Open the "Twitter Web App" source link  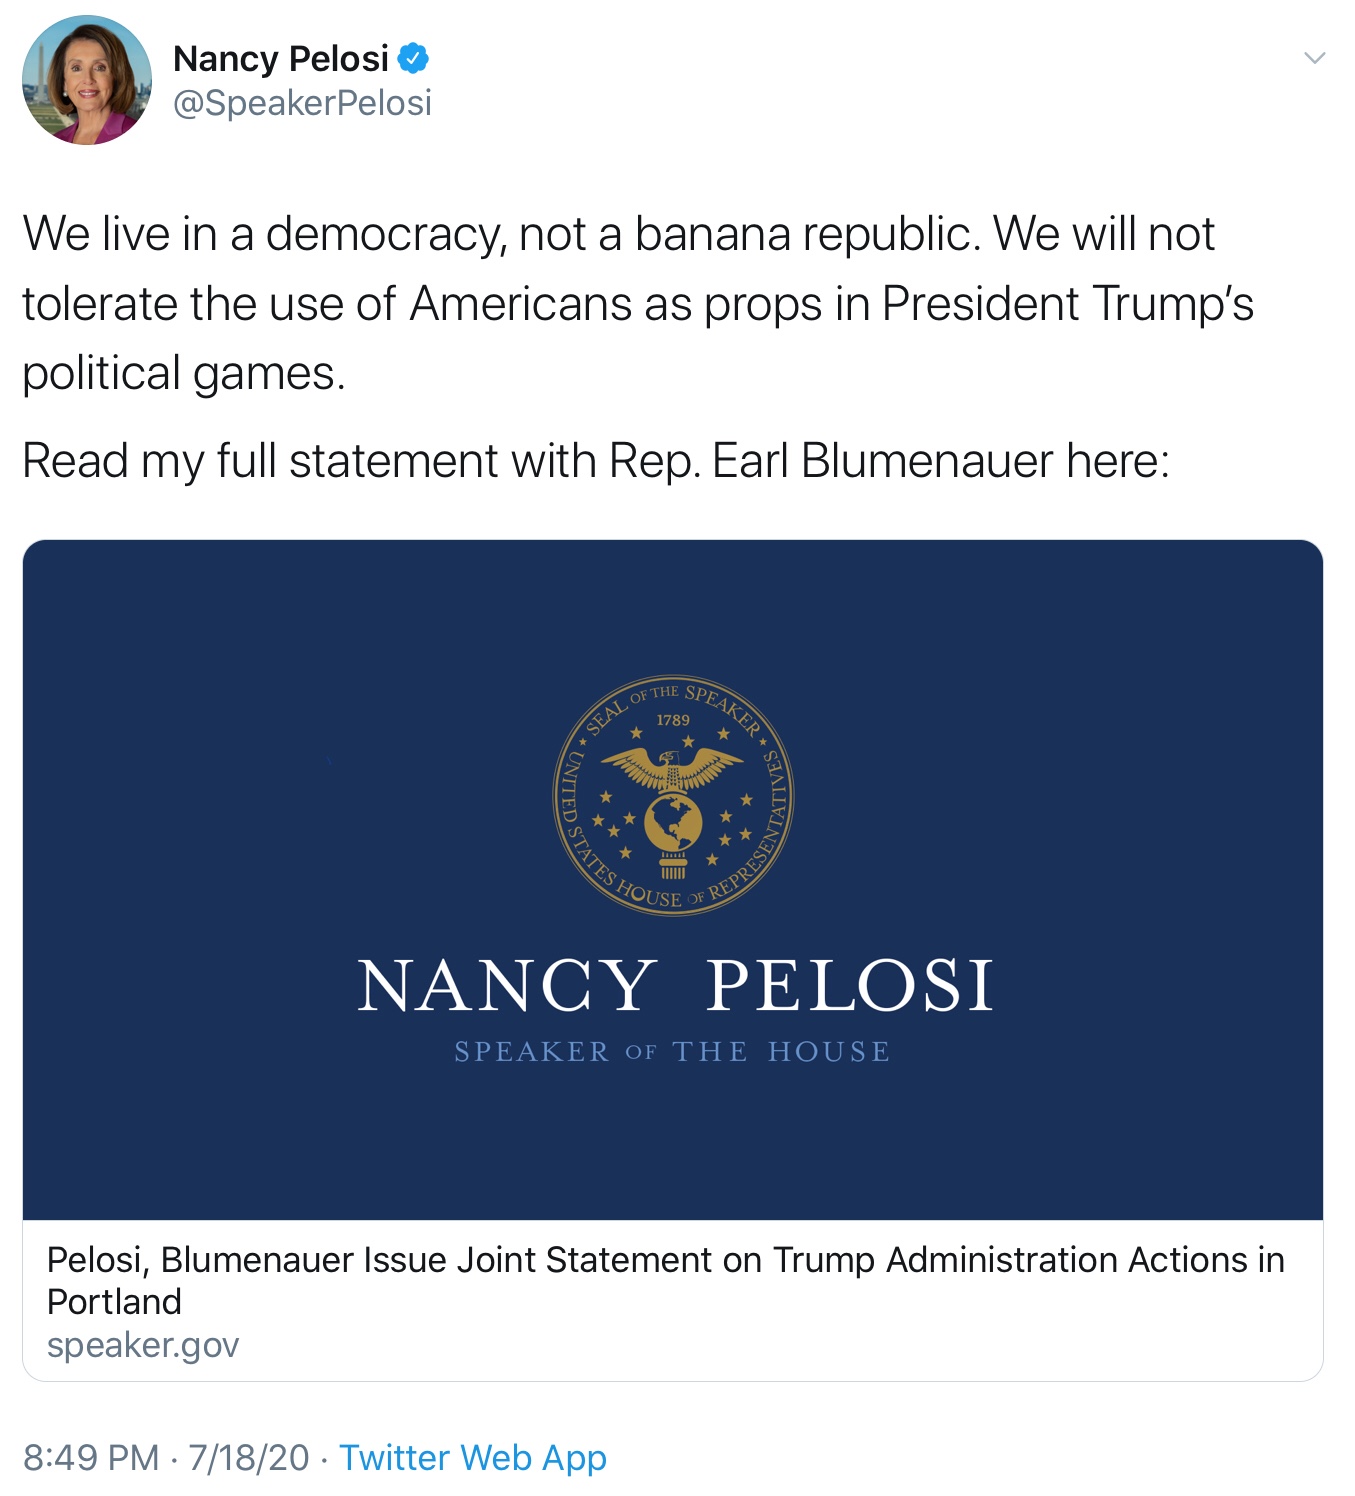click(x=473, y=1457)
